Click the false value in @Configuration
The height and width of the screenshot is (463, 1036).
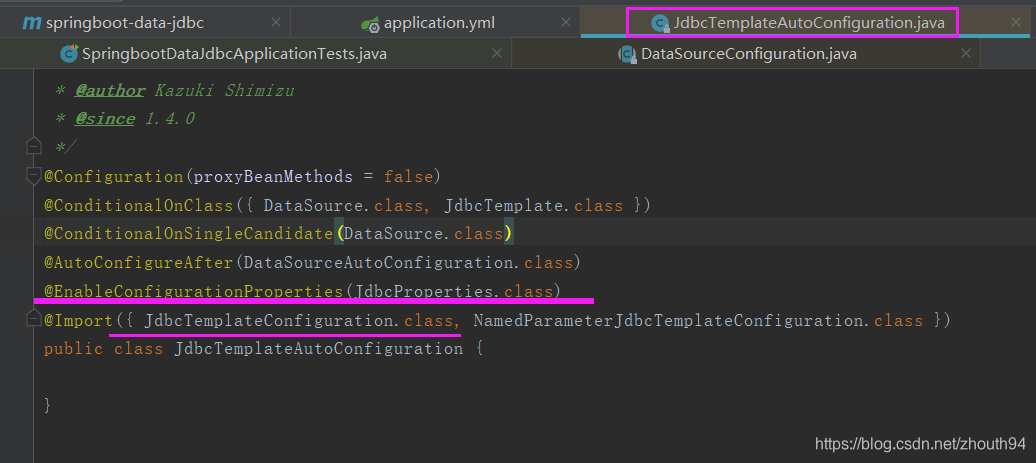408,177
